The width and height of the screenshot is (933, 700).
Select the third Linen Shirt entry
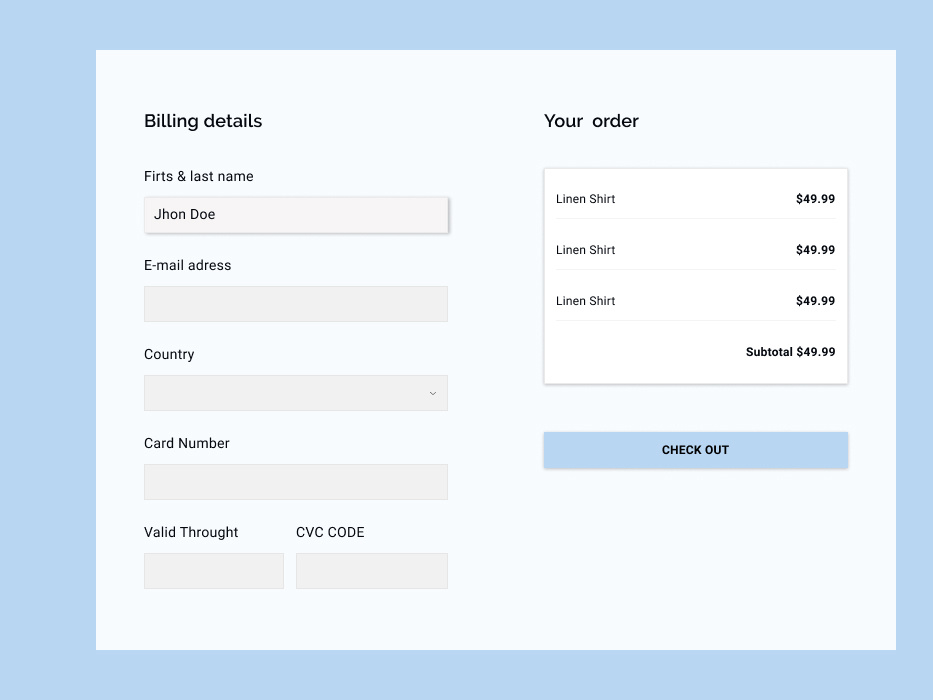(x=695, y=301)
